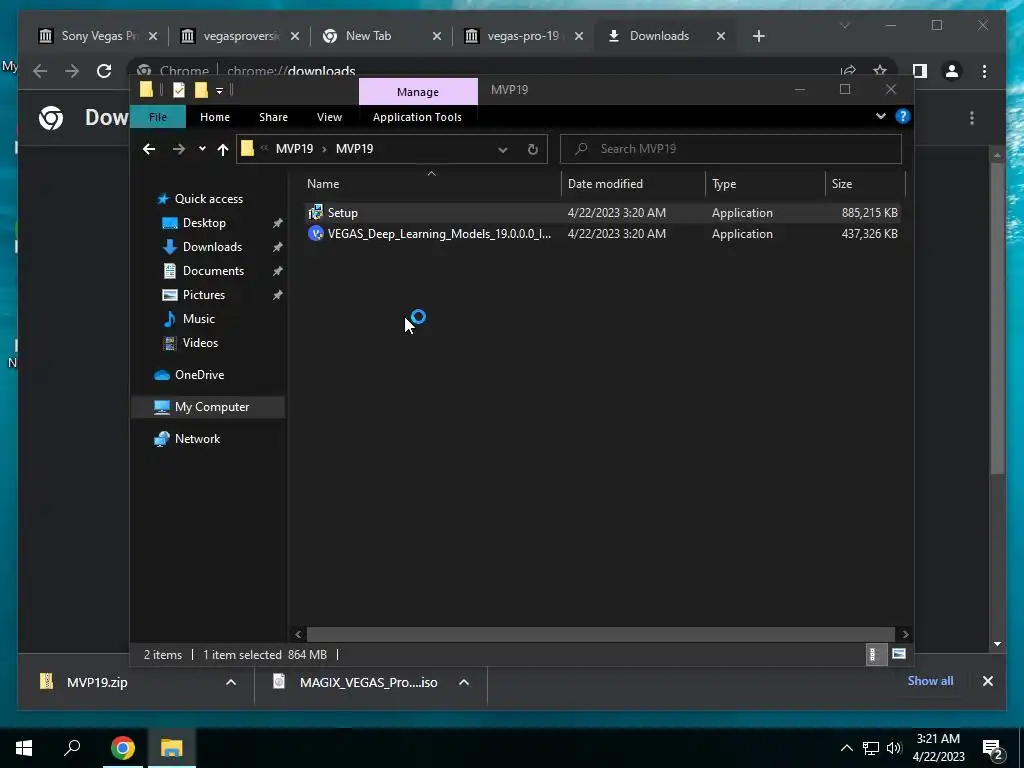The height and width of the screenshot is (768, 1024).
Task: Select My Computer in navigation pane
Action: [x=212, y=407]
